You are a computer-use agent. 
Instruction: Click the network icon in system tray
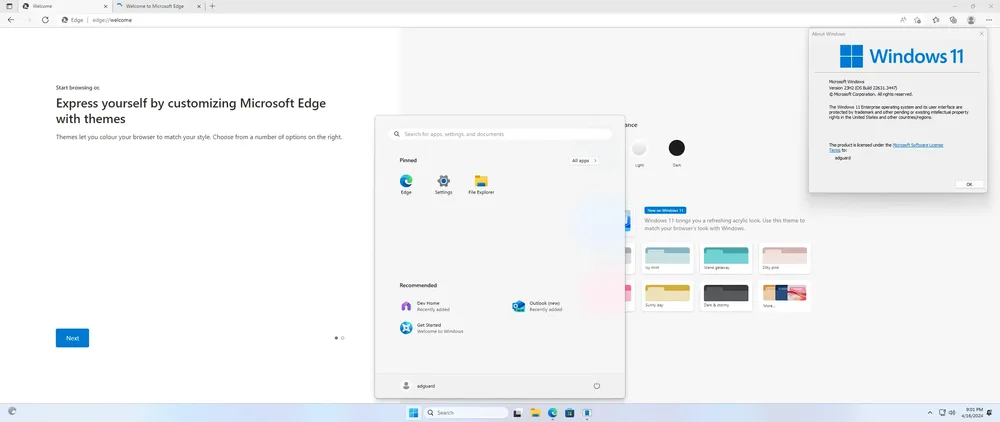click(x=942, y=412)
